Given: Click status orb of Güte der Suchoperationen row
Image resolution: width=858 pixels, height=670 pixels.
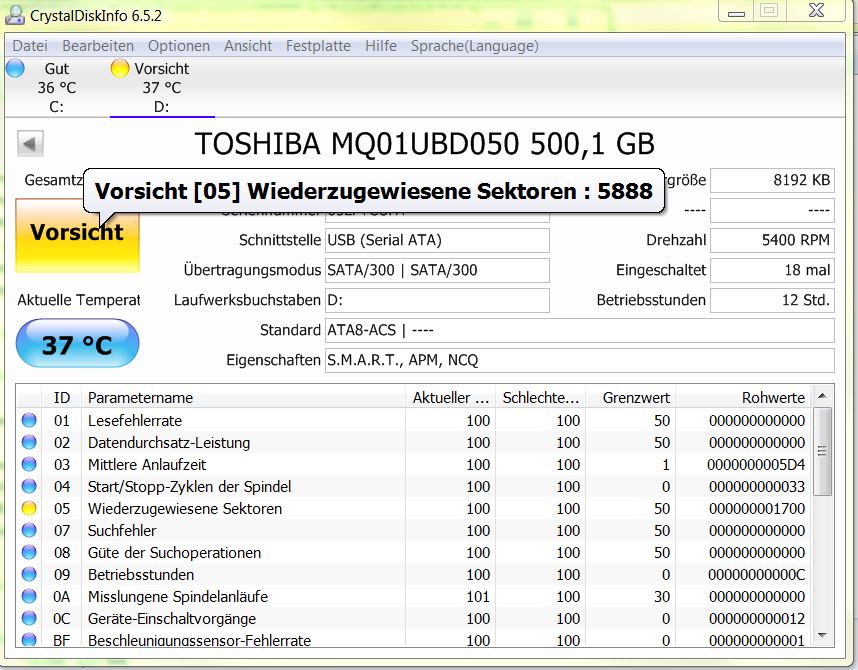Looking at the screenshot, I should pos(29,552).
